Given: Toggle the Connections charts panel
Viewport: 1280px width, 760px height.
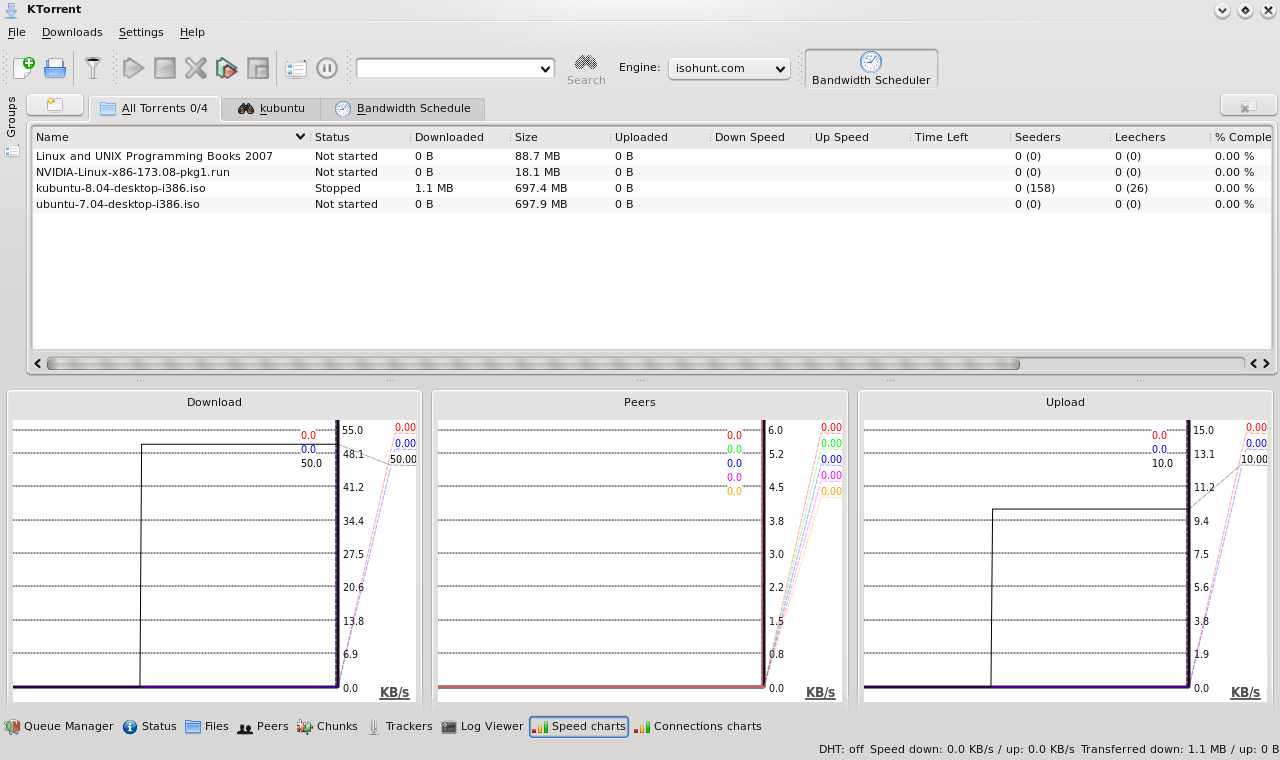Looking at the screenshot, I should (x=698, y=727).
